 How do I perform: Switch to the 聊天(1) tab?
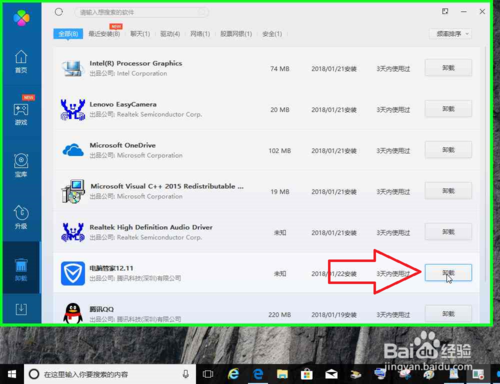[140, 34]
